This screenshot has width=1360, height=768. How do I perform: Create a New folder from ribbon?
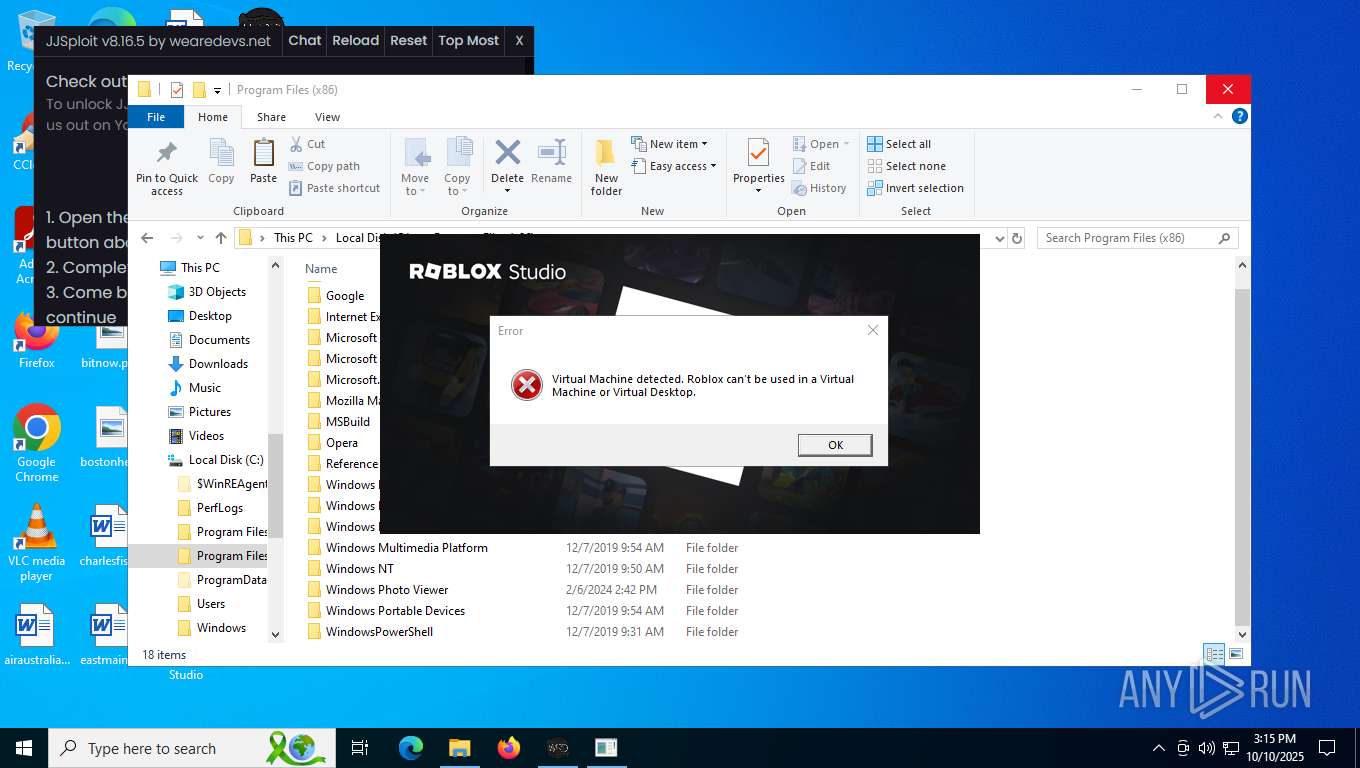pyautogui.click(x=606, y=166)
